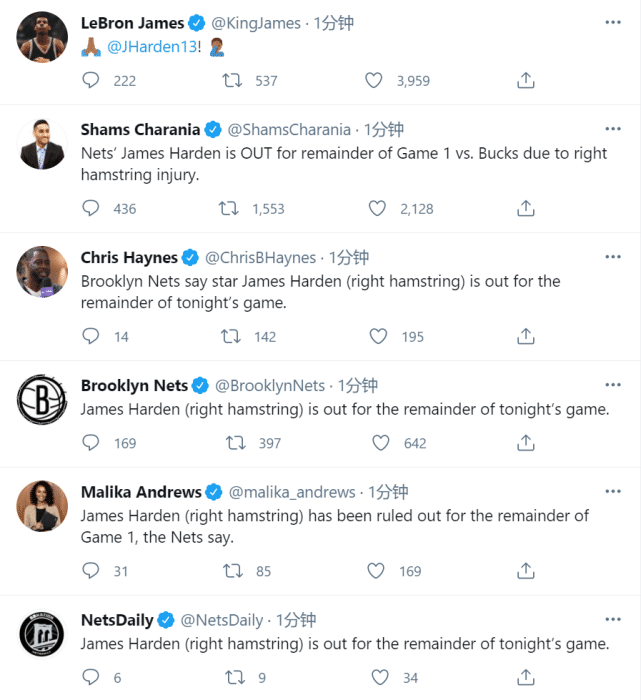Viewport: 641px width, 700px height.
Task: Retweet Chris Haynes' tweet
Action: click(x=231, y=337)
